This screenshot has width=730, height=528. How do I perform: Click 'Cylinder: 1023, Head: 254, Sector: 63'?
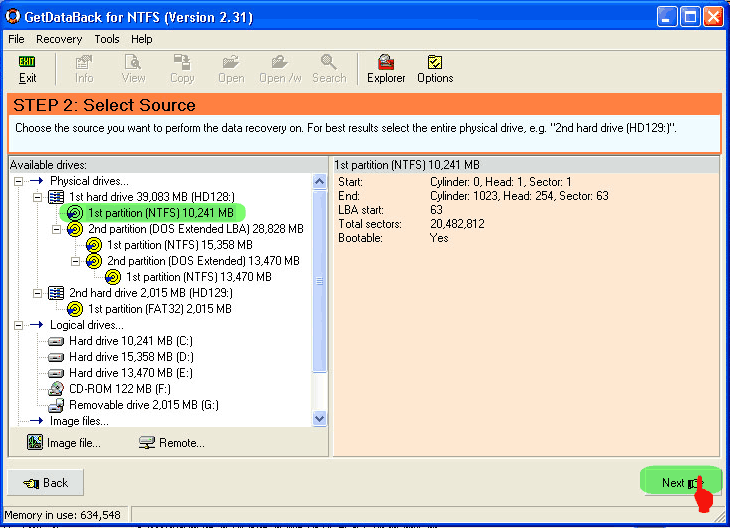click(519, 196)
